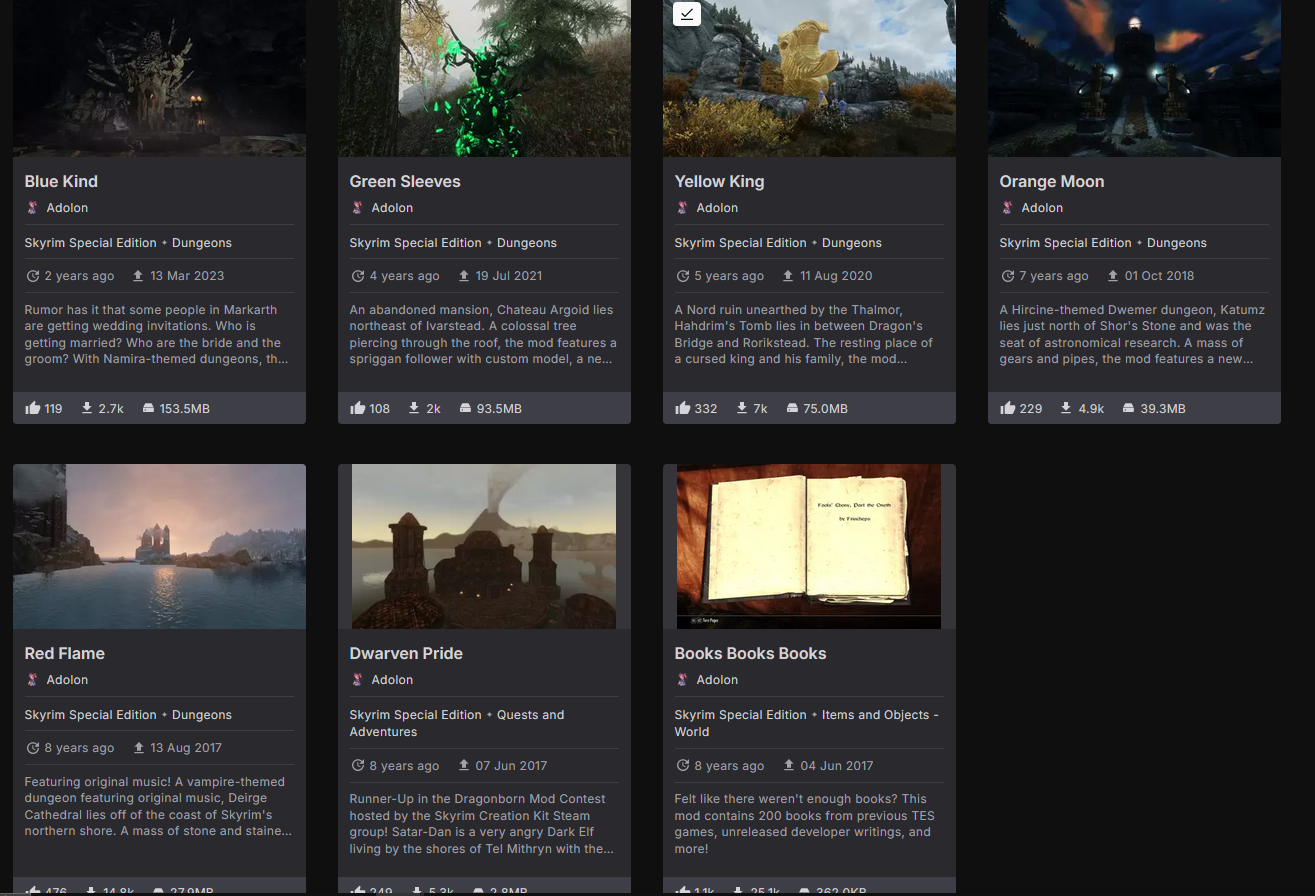Click Red Flame cathedral thumbnail

click(x=159, y=546)
